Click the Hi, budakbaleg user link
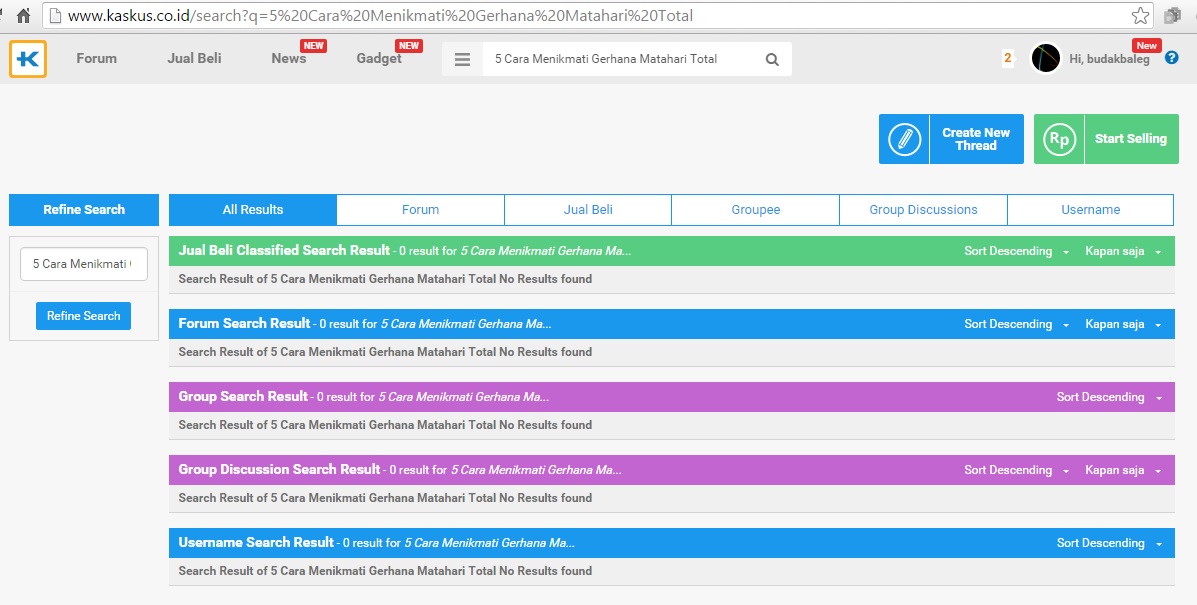The image size is (1197, 605). (x=1108, y=60)
